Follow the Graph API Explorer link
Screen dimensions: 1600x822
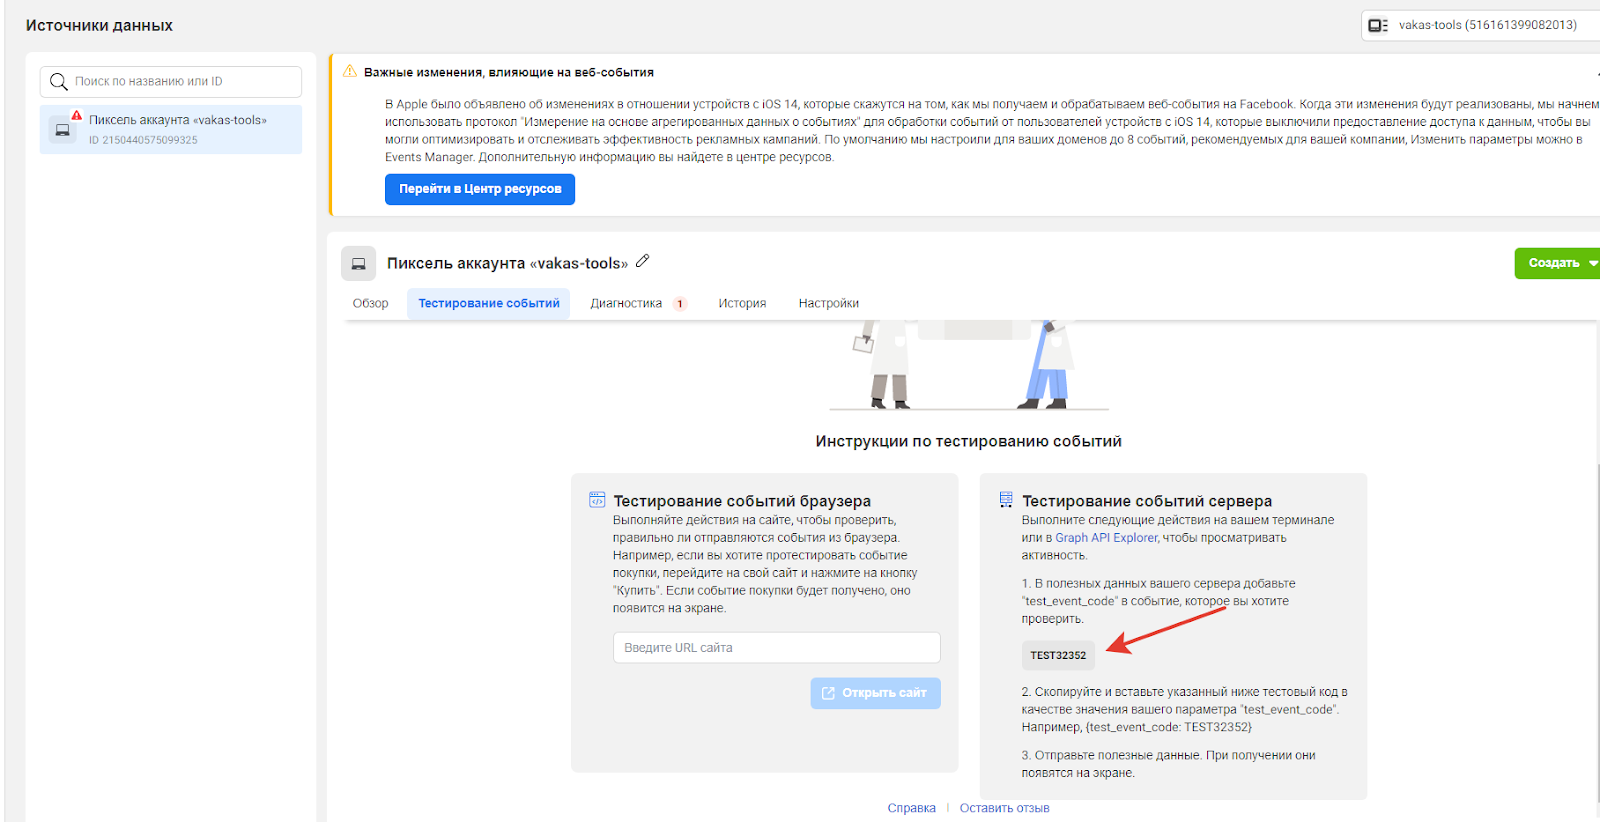tap(1106, 538)
